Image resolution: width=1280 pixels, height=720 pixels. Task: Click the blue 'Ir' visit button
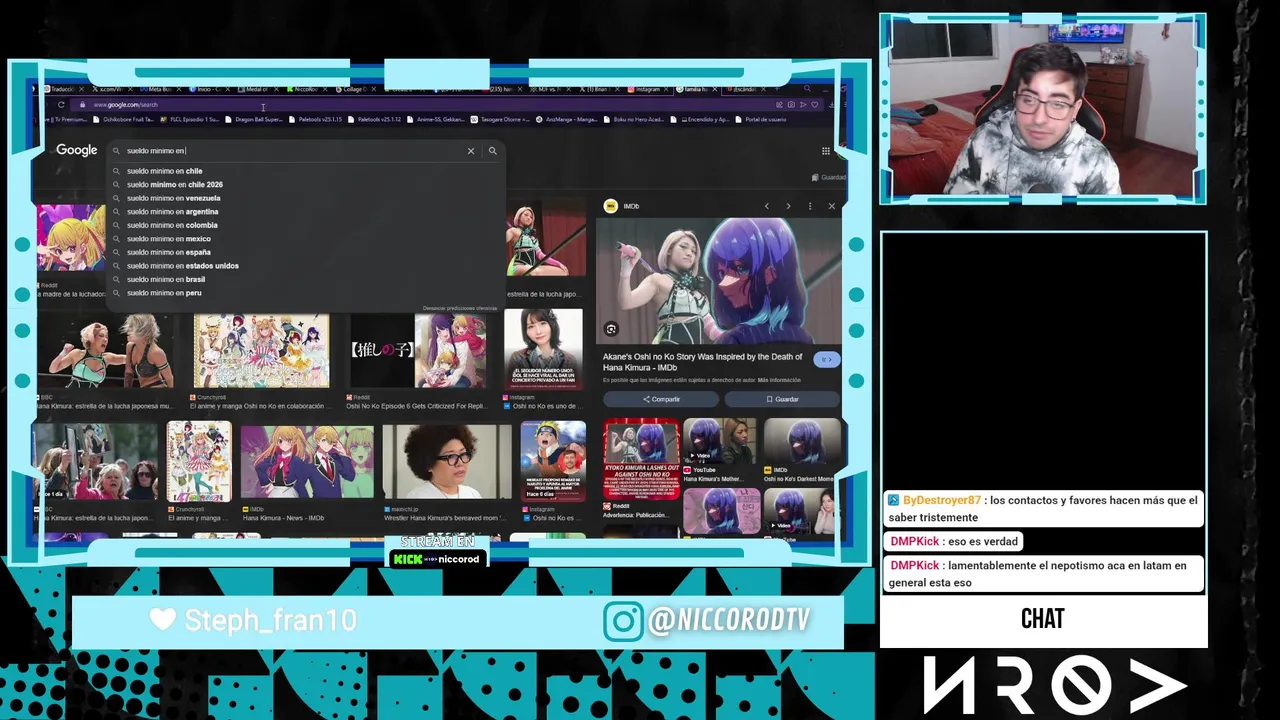(x=826, y=359)
